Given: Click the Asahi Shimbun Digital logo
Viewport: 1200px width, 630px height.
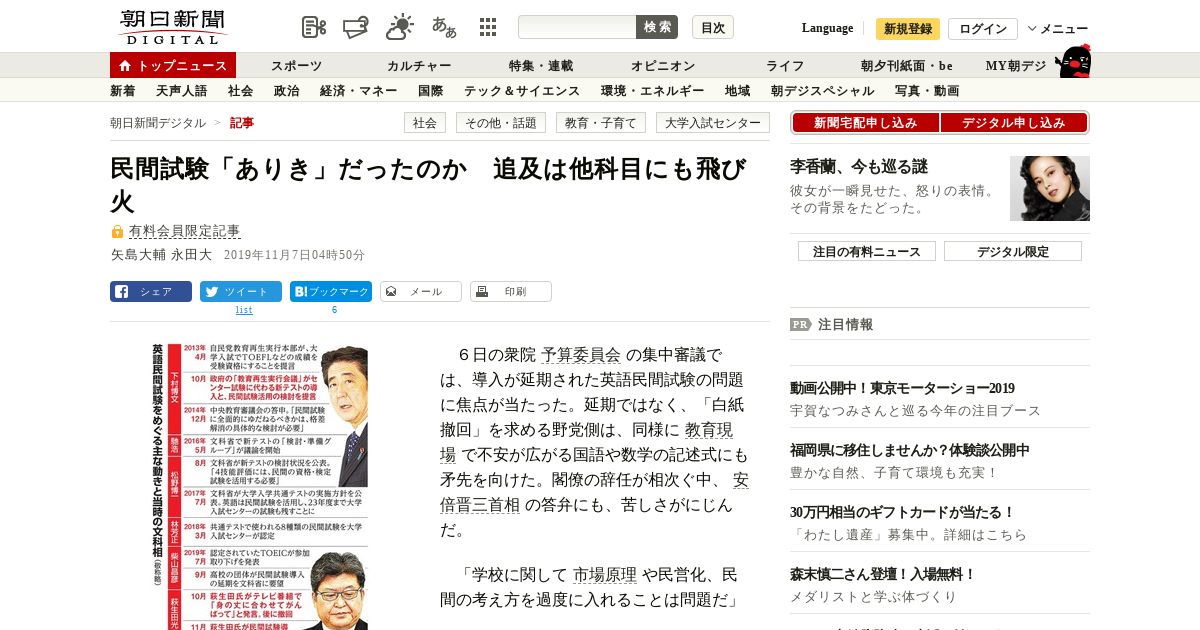Looking at the screenshot, I should tap(172, 27).
